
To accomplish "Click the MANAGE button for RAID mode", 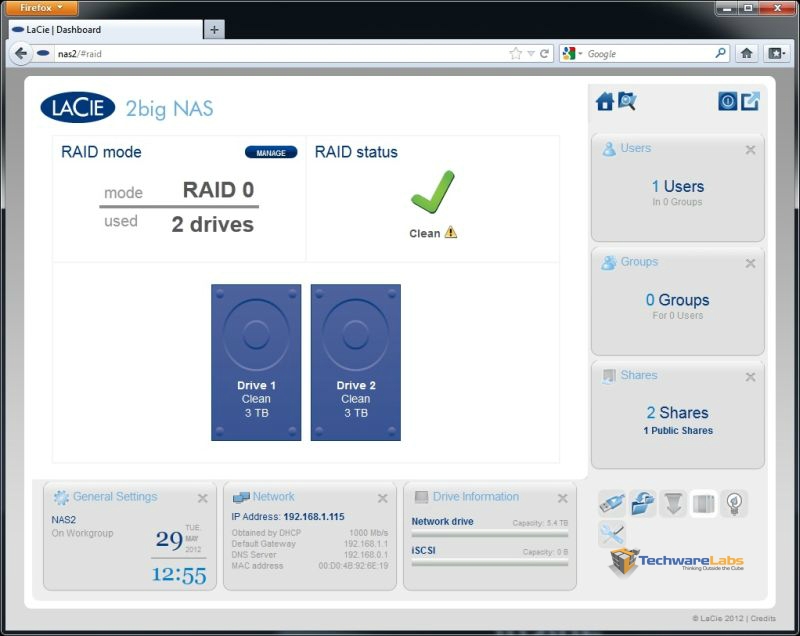I will click(x=271, y=153).
